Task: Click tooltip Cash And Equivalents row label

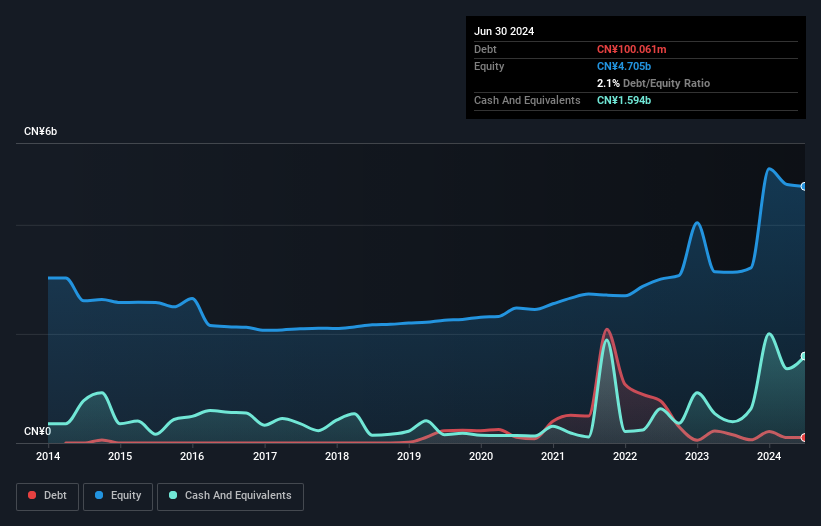Action: (527, 100)
